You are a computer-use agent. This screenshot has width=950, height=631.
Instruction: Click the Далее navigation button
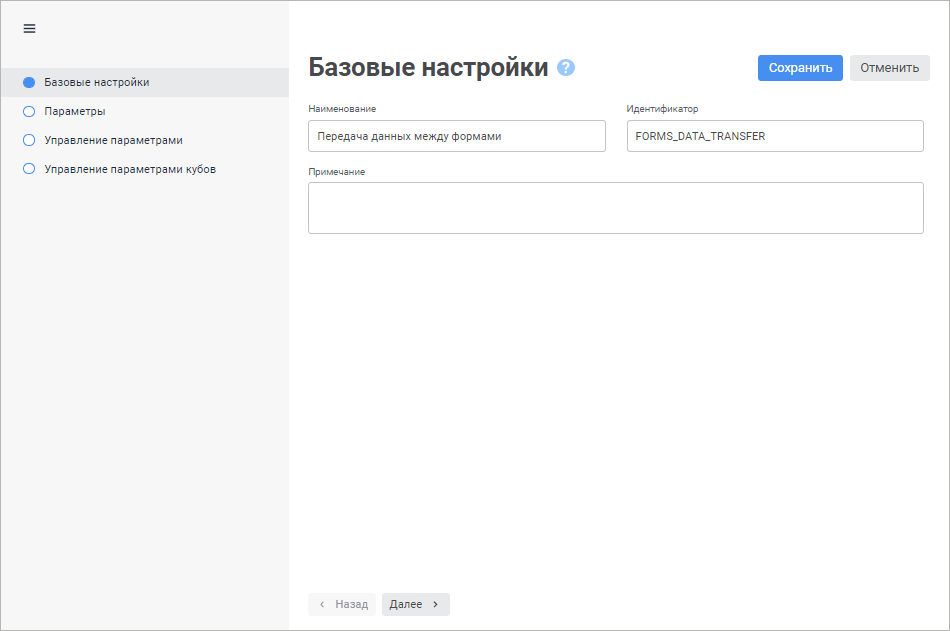pyautogui.click(x=415, y=604)
